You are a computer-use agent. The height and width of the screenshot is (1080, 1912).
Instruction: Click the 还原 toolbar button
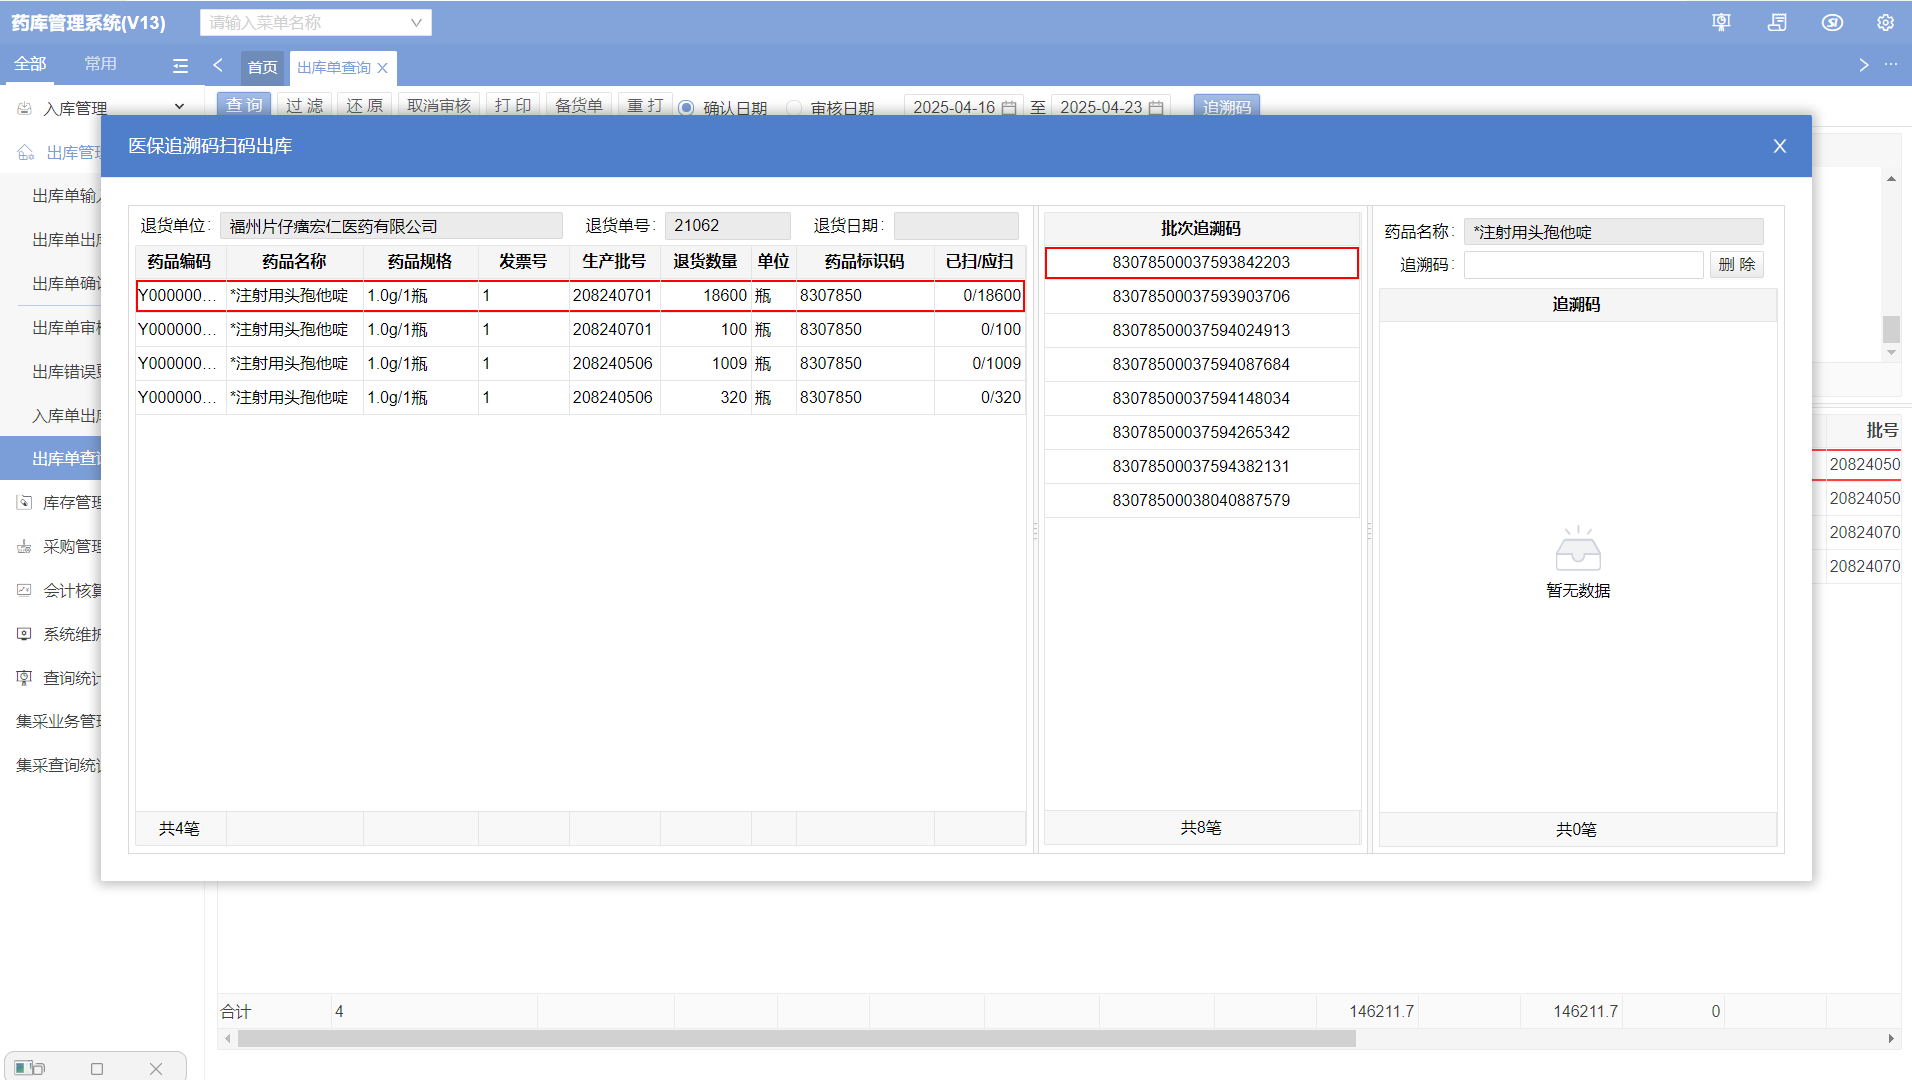(364, 105)
